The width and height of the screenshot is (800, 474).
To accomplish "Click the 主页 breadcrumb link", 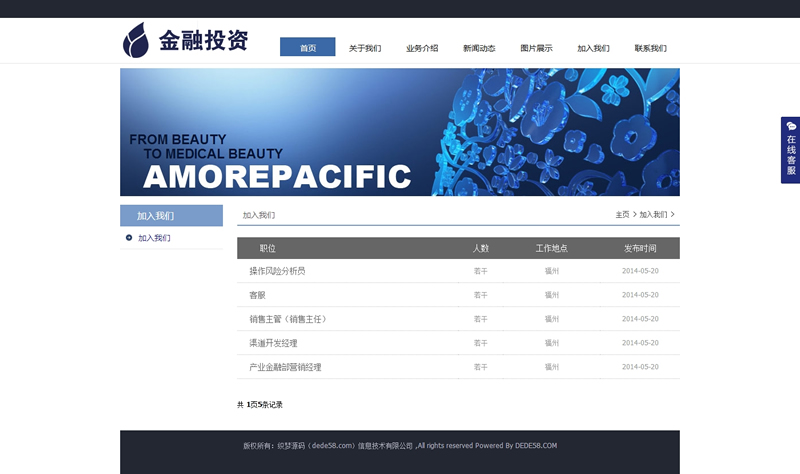I will 622,215.
